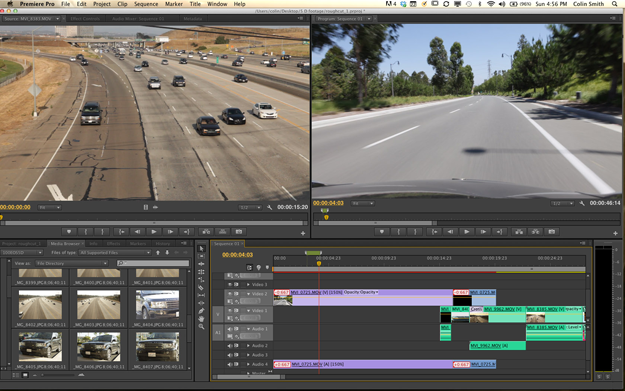Image resolution: width=625 pixels, height=391 pixels.
Task: Toggle sync lock on Video 3 track
Action: pos(236,285)
